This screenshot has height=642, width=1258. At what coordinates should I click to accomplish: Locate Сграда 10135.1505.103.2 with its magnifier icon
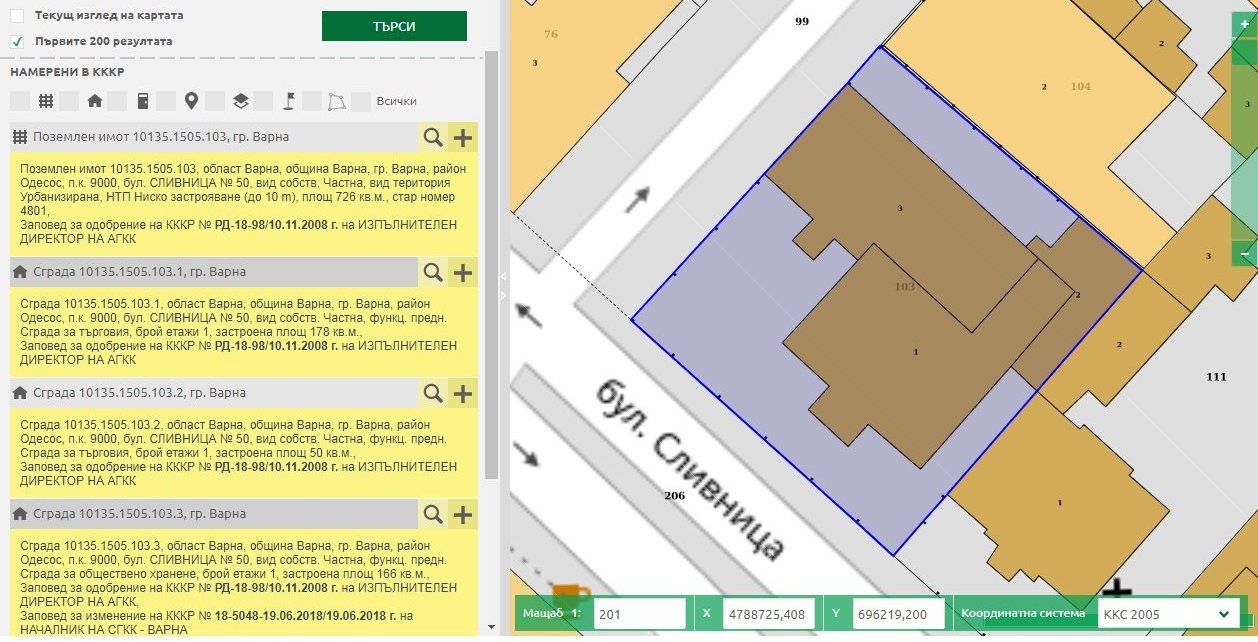433,393
